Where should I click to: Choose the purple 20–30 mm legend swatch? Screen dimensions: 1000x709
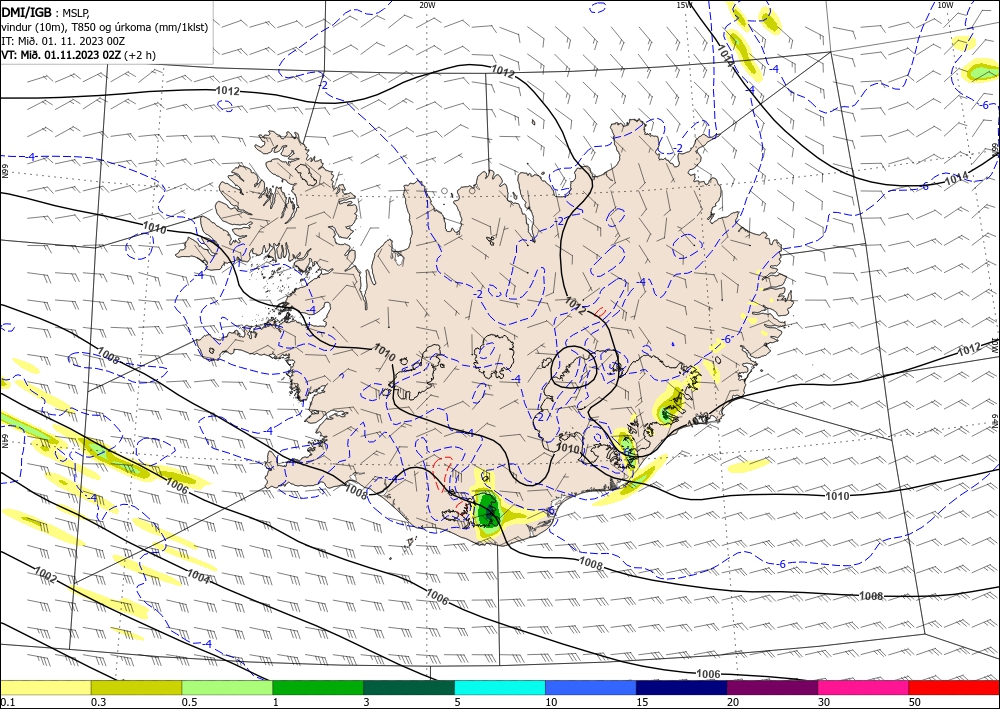point(772,687)
